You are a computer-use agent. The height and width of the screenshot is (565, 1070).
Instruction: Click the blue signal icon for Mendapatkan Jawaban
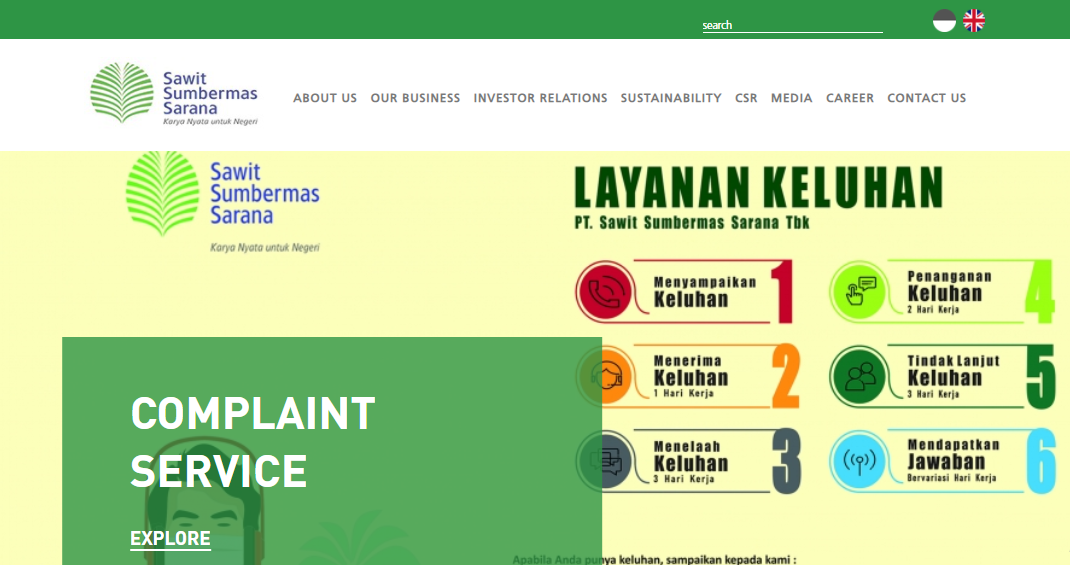point(858,461)
